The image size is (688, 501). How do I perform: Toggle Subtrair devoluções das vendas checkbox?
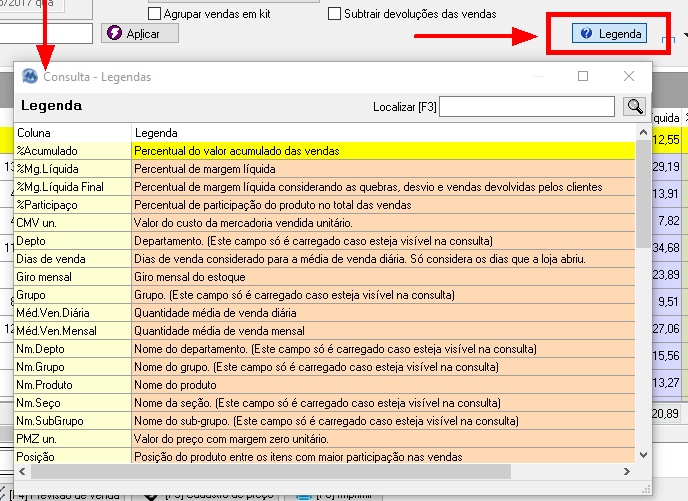pos(334,14)
